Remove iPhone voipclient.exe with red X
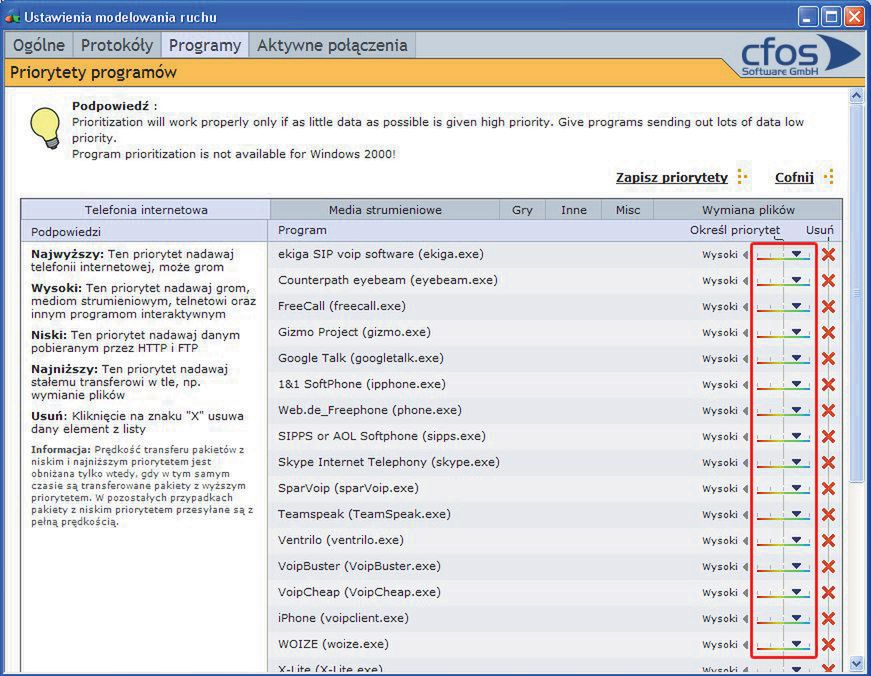This screenshot has height=676, width=871. point(828,619)
